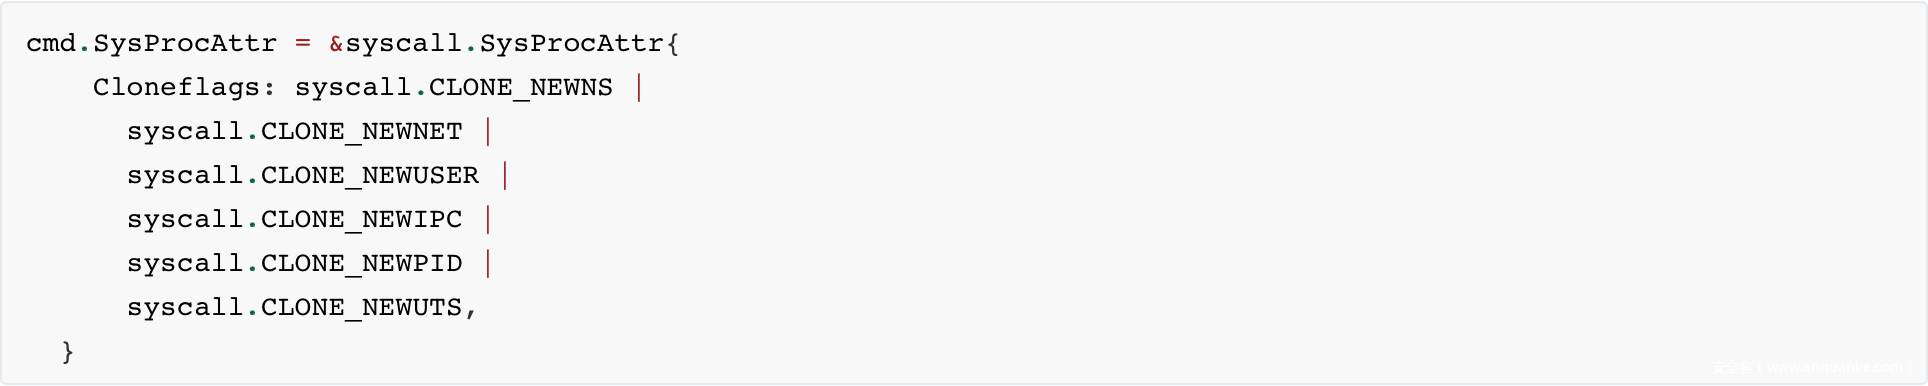Click the syscall.SysProcAttr struct type name
This screenshot has width=1928, height=386.
tap(505, 43)
